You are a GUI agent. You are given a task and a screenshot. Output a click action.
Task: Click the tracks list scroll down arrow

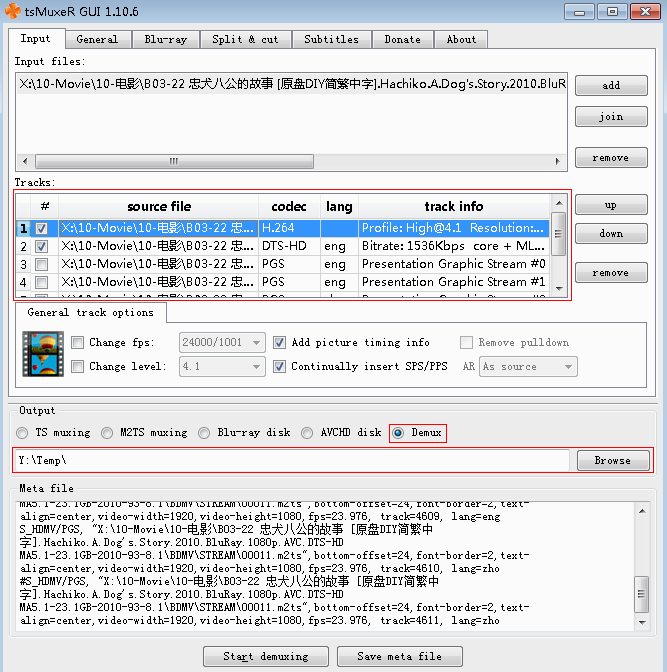pos(559,289)
